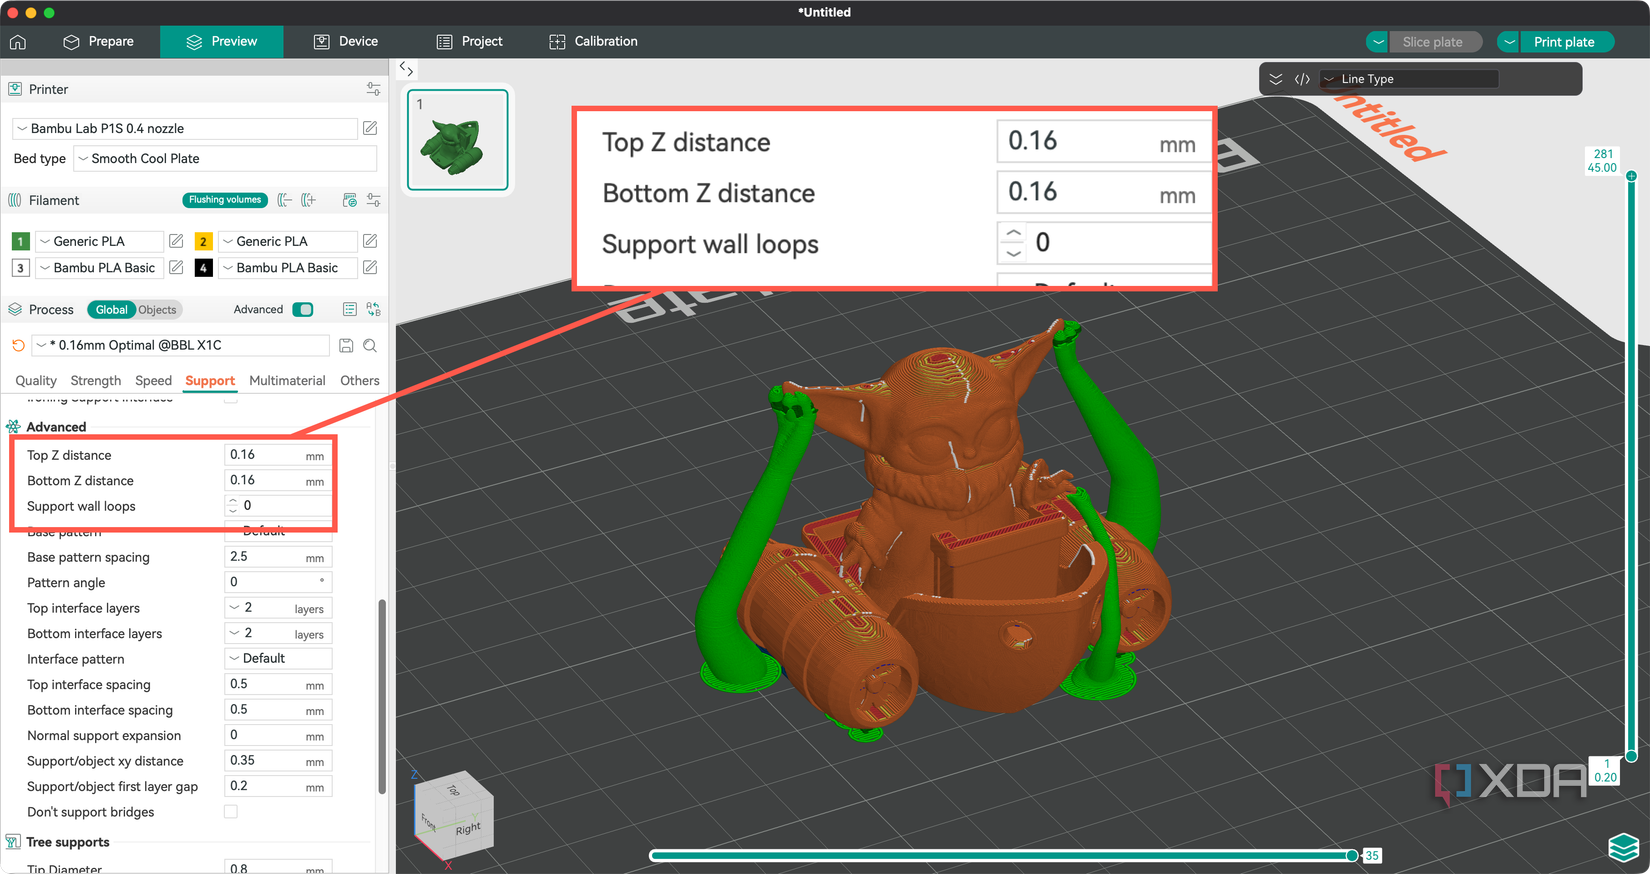Viewport: 1650px width, 874px height.
Task: Collapse the legend panel chevron
Action: [1276, 79]
